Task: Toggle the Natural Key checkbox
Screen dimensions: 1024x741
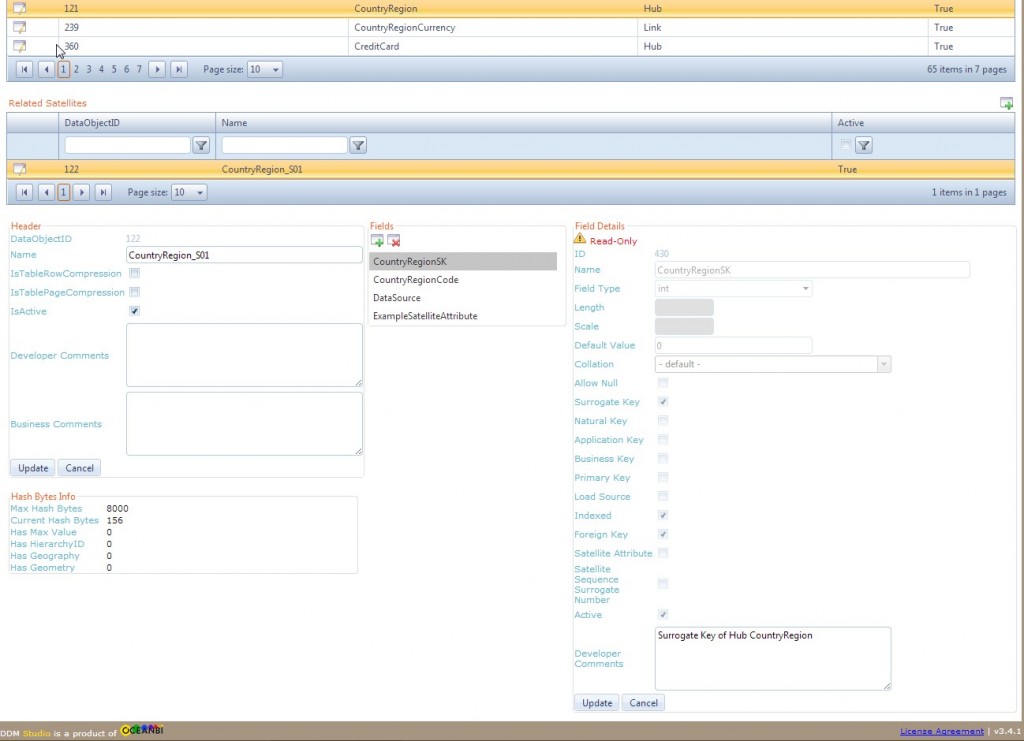Action: point(663,420)
